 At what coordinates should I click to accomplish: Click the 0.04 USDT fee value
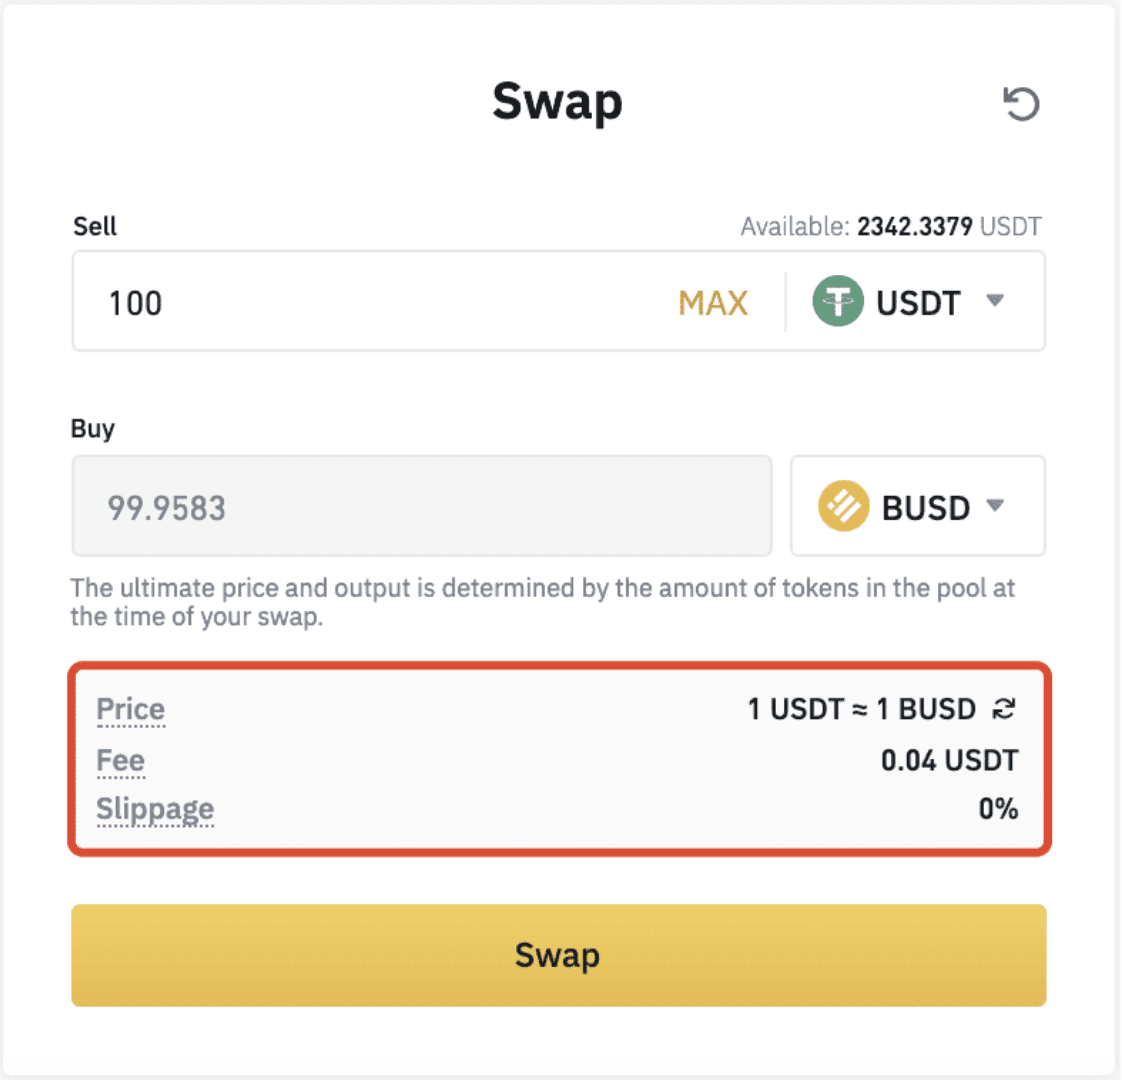[x=950, y=761]
